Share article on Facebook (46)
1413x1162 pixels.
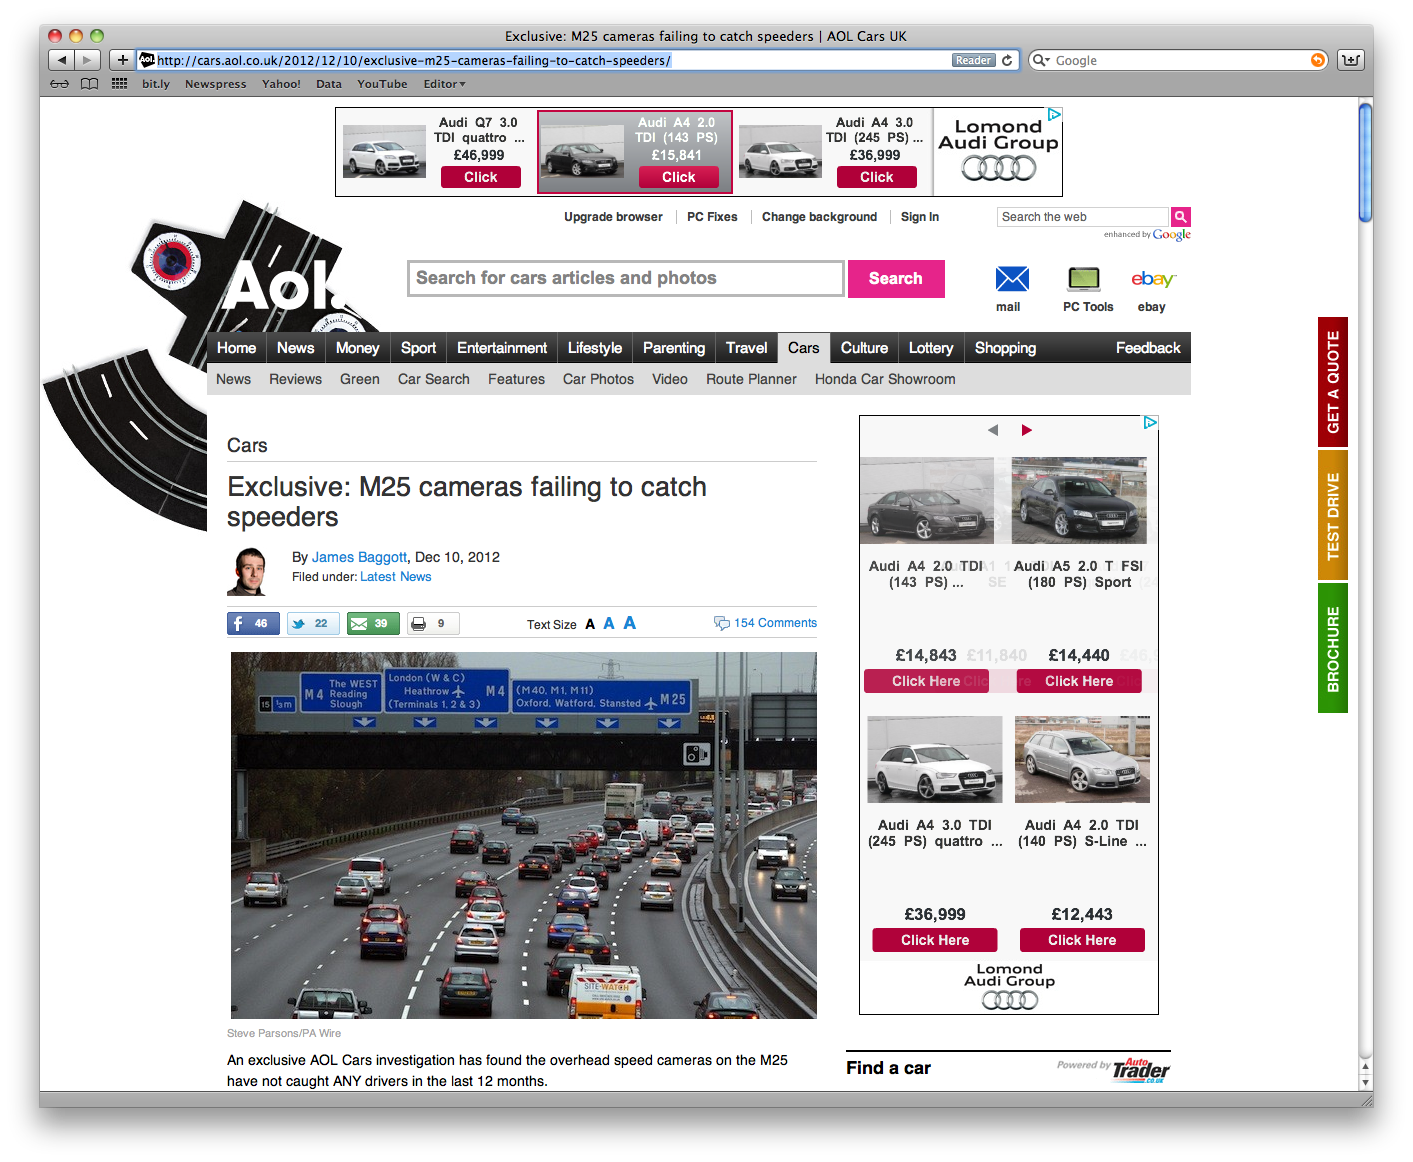pyautogui.click(x=253, y=624)
